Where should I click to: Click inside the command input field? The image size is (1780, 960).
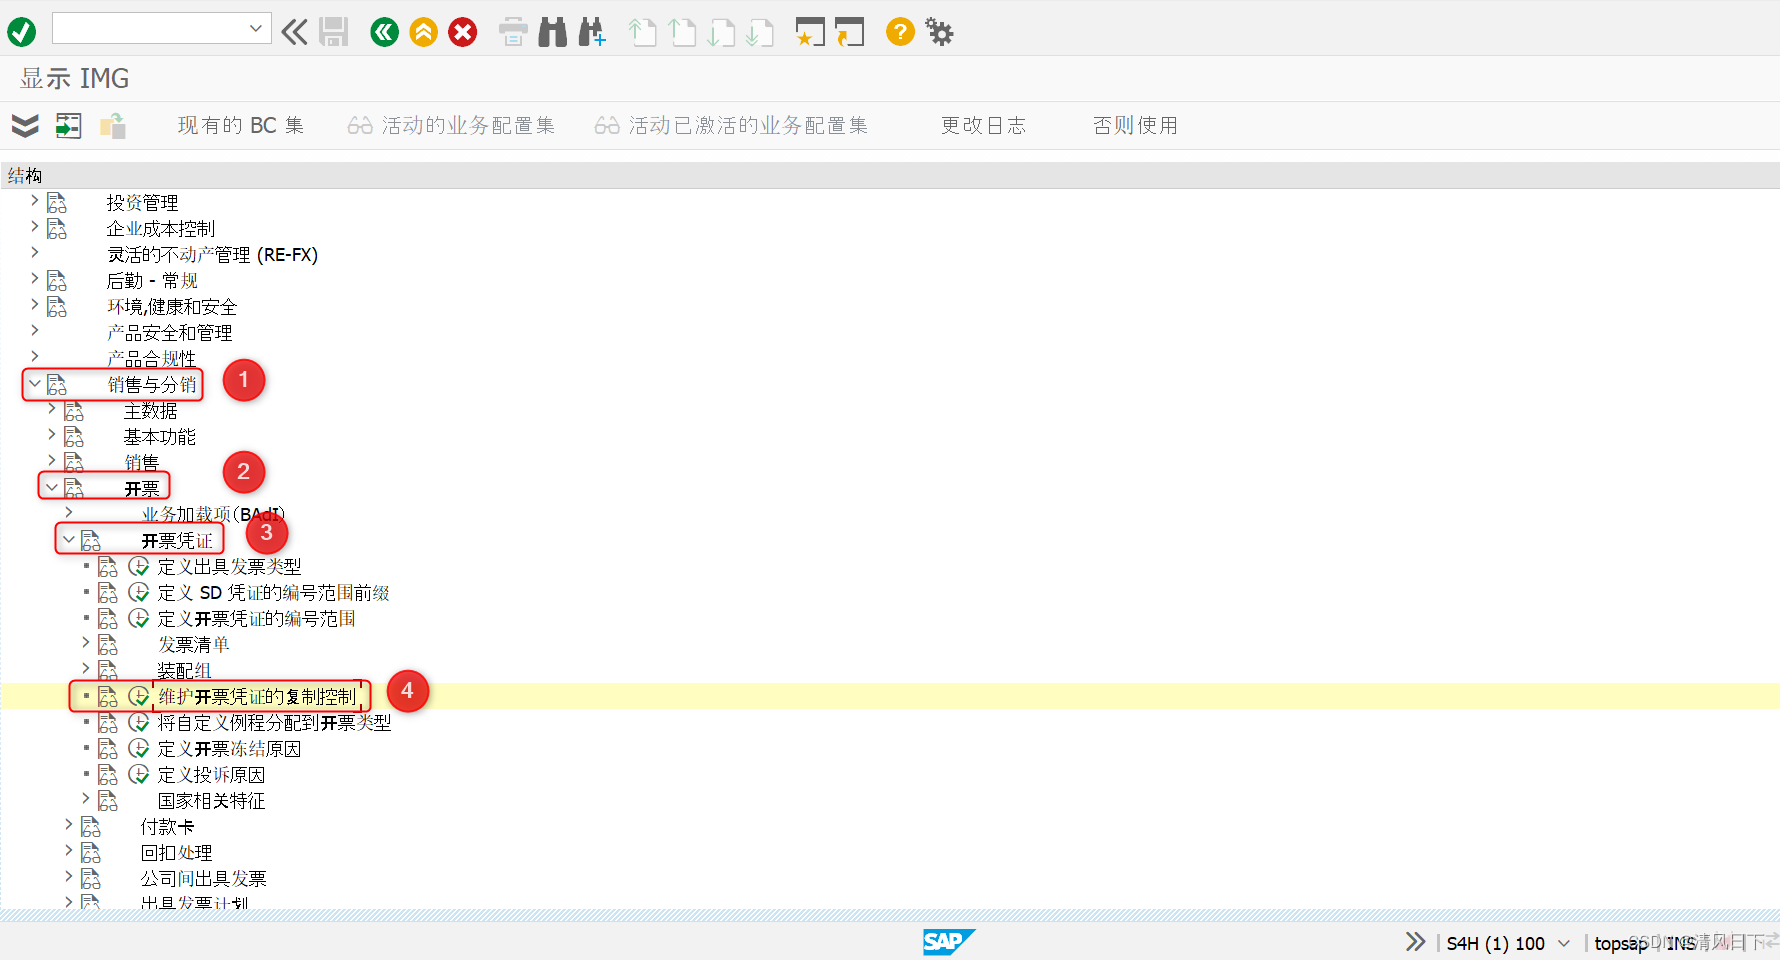[150, 29]
